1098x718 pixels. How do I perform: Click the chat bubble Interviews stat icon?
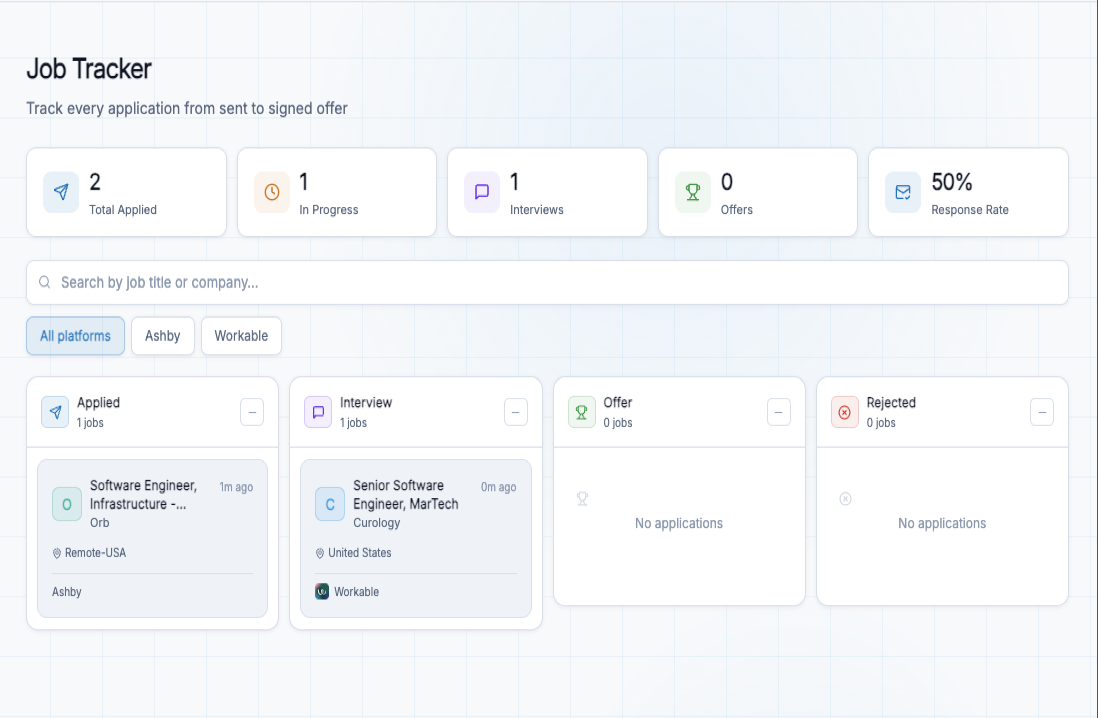[482, 192]
